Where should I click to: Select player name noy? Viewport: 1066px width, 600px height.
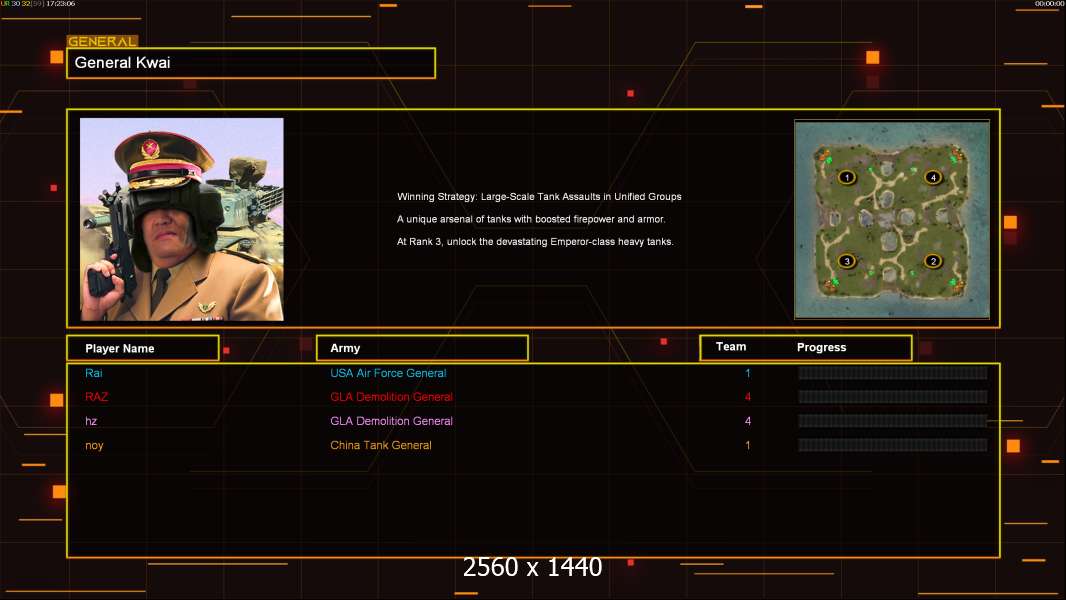94,446
